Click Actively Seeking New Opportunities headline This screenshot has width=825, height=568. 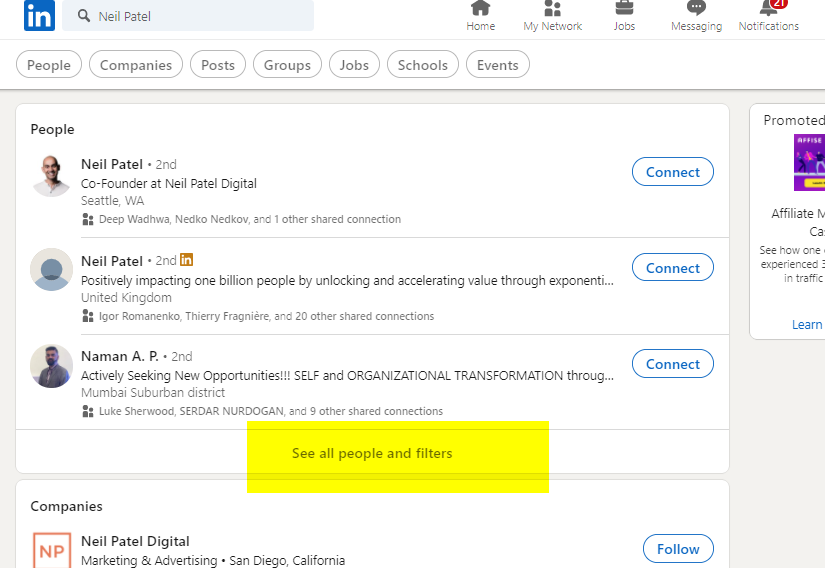pyautogui.click(x=347, y=376)
